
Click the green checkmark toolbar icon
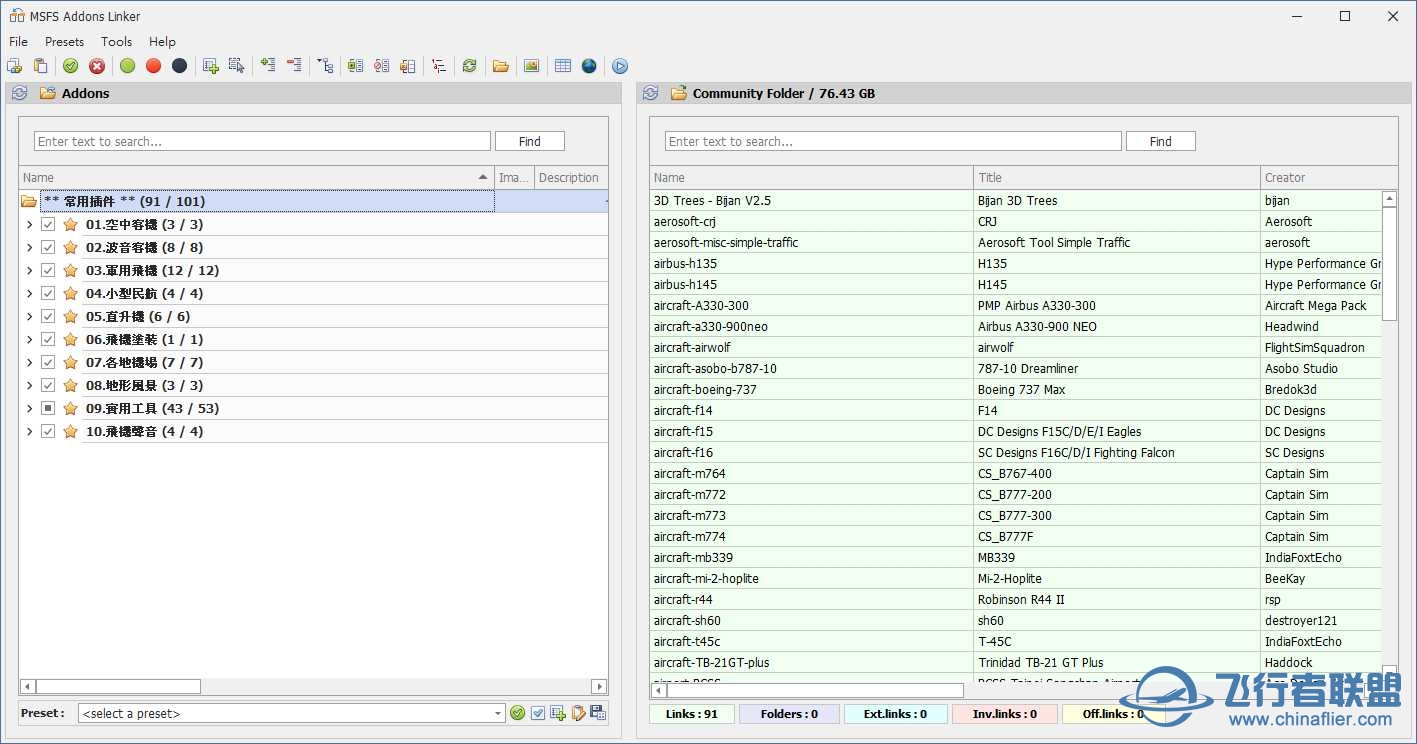(x=70, y=66)
